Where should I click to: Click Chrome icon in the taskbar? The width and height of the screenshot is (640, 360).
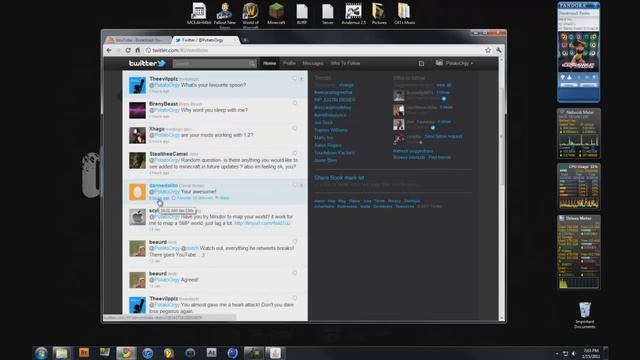coord(126,353)
